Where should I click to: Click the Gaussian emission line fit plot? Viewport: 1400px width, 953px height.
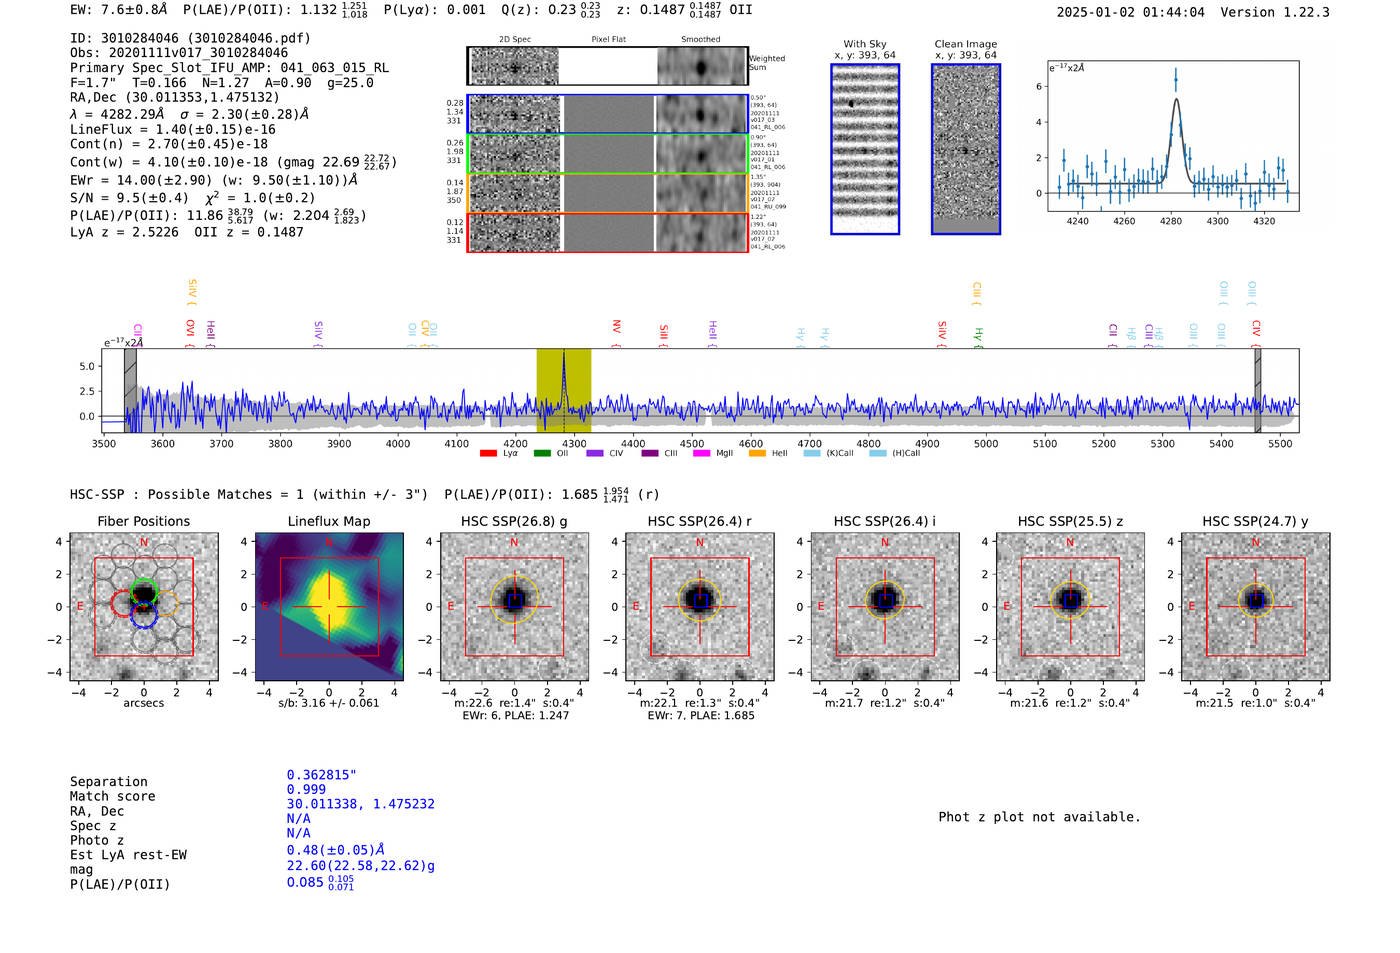[1173, 136]
